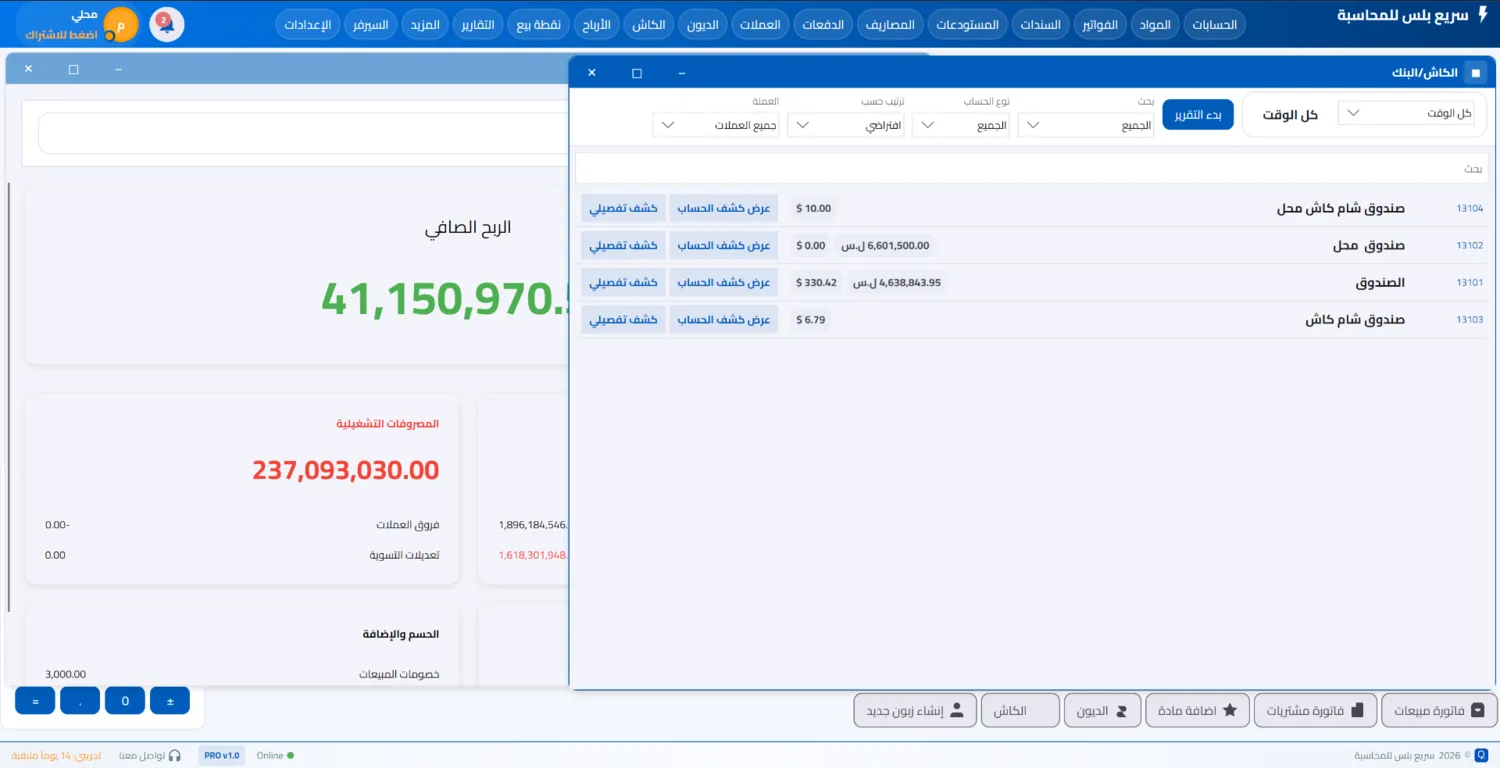This screenshot has height=768, width=1500.
Task: Open the الحسابات menu
Action: (x=1215, y=25)
